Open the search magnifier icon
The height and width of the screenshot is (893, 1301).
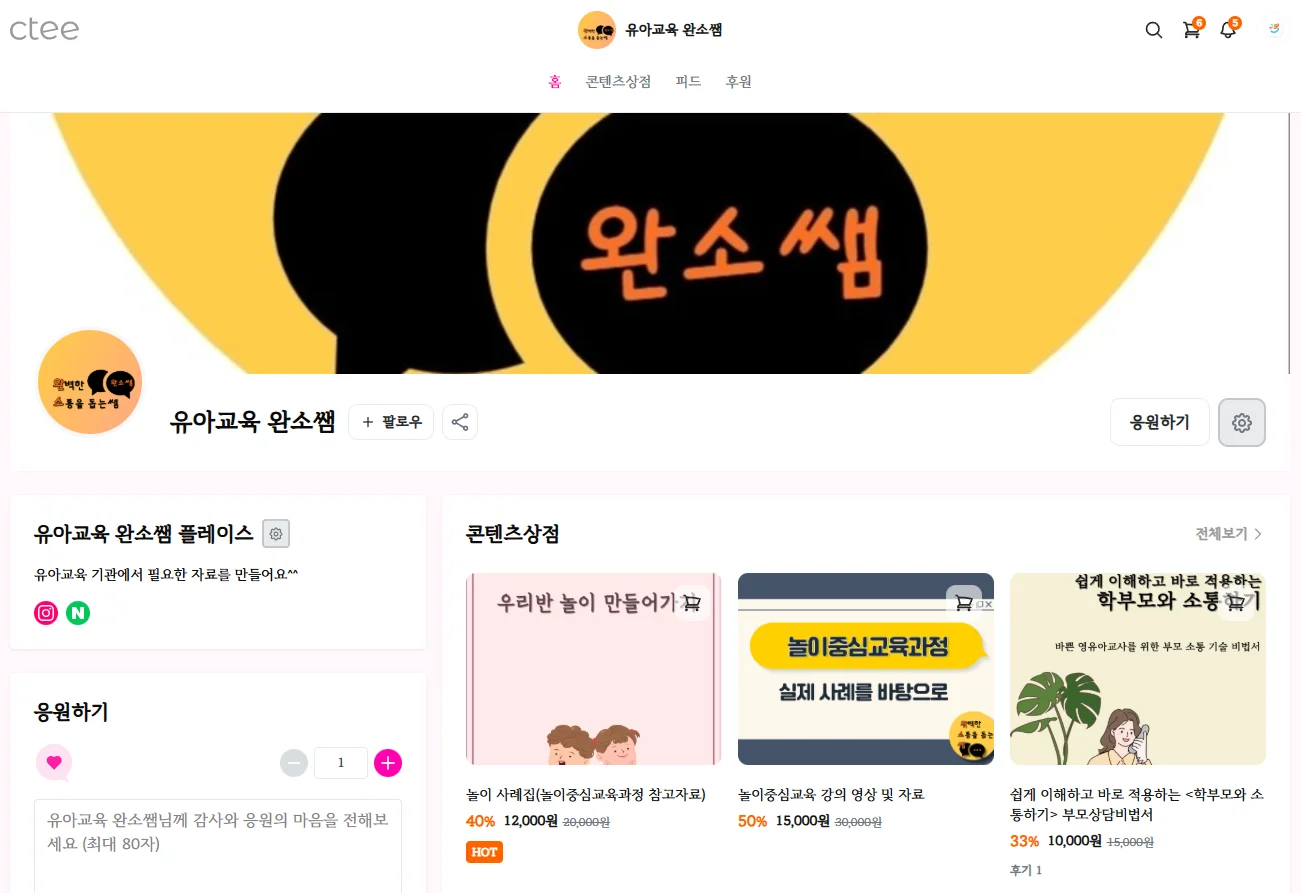coord(1153,30)
